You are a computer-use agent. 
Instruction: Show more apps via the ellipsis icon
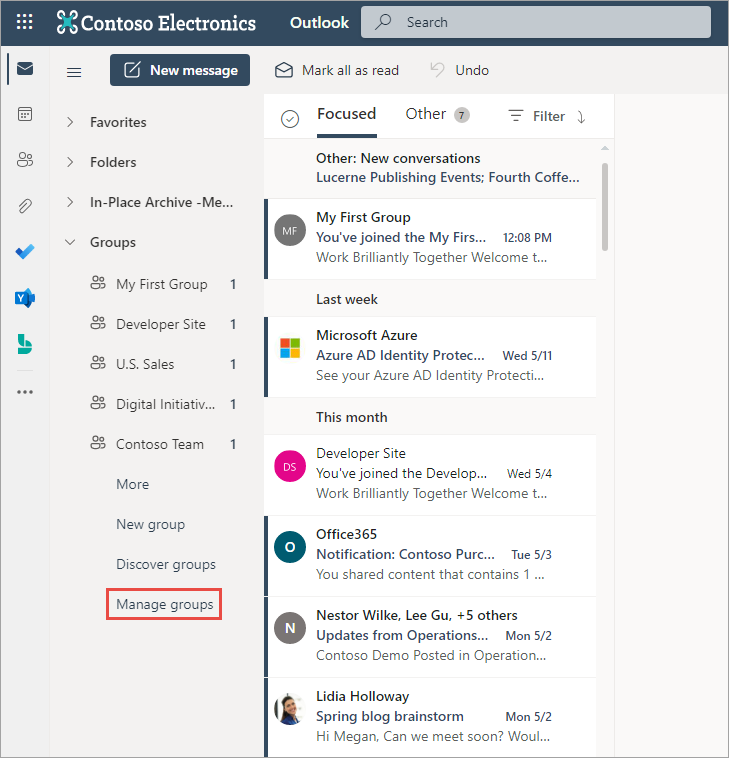pyautogui.click(x=25, y=392)
